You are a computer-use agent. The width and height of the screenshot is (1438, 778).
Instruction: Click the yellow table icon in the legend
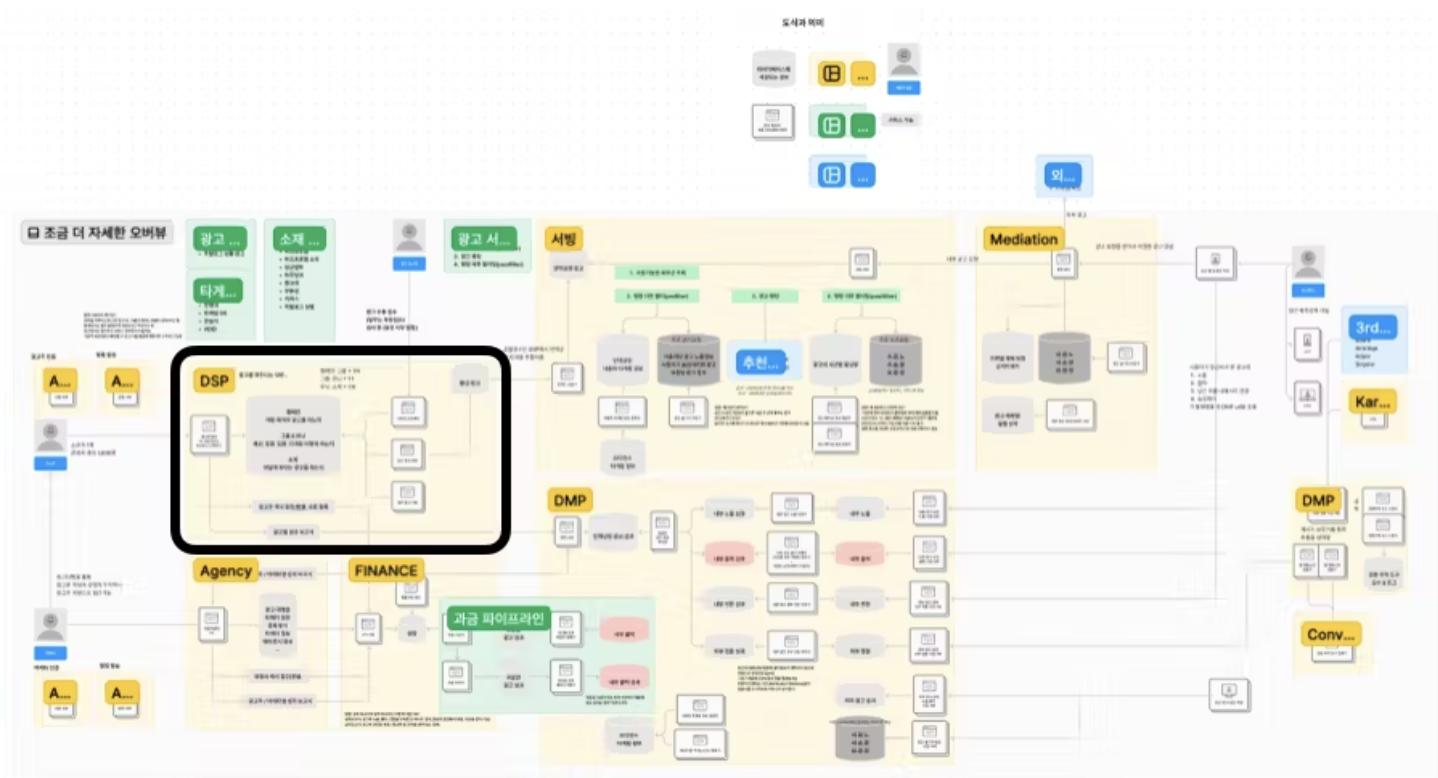830,73
